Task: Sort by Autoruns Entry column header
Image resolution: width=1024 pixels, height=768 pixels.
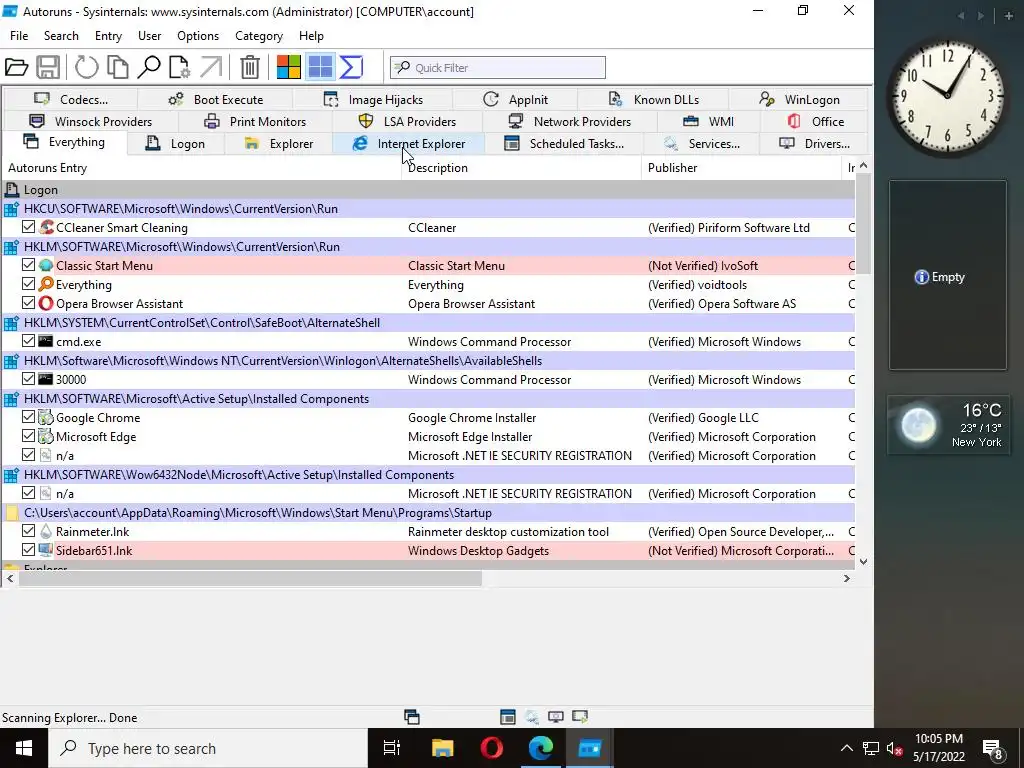Action: tap(202, 168)
